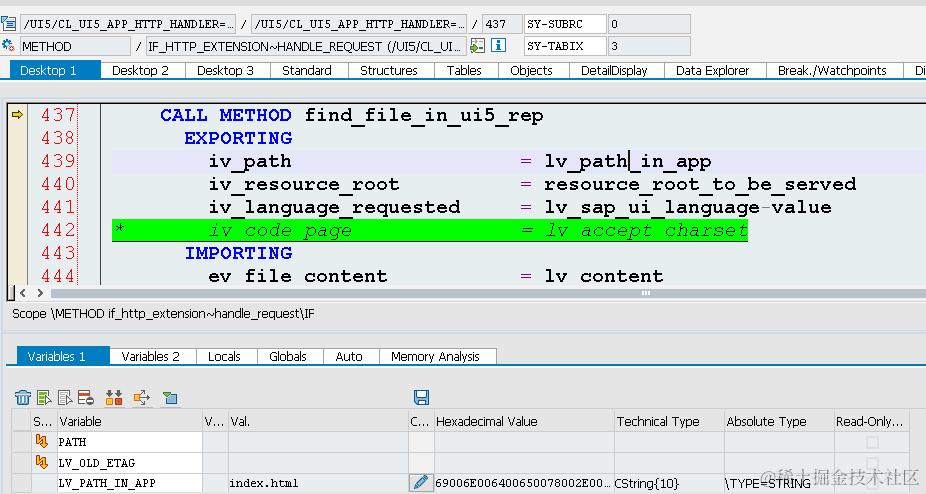Open the Desktop 1 tab
Image resolution: width=926 pixels, height=494 pixels.
(55, 70)
